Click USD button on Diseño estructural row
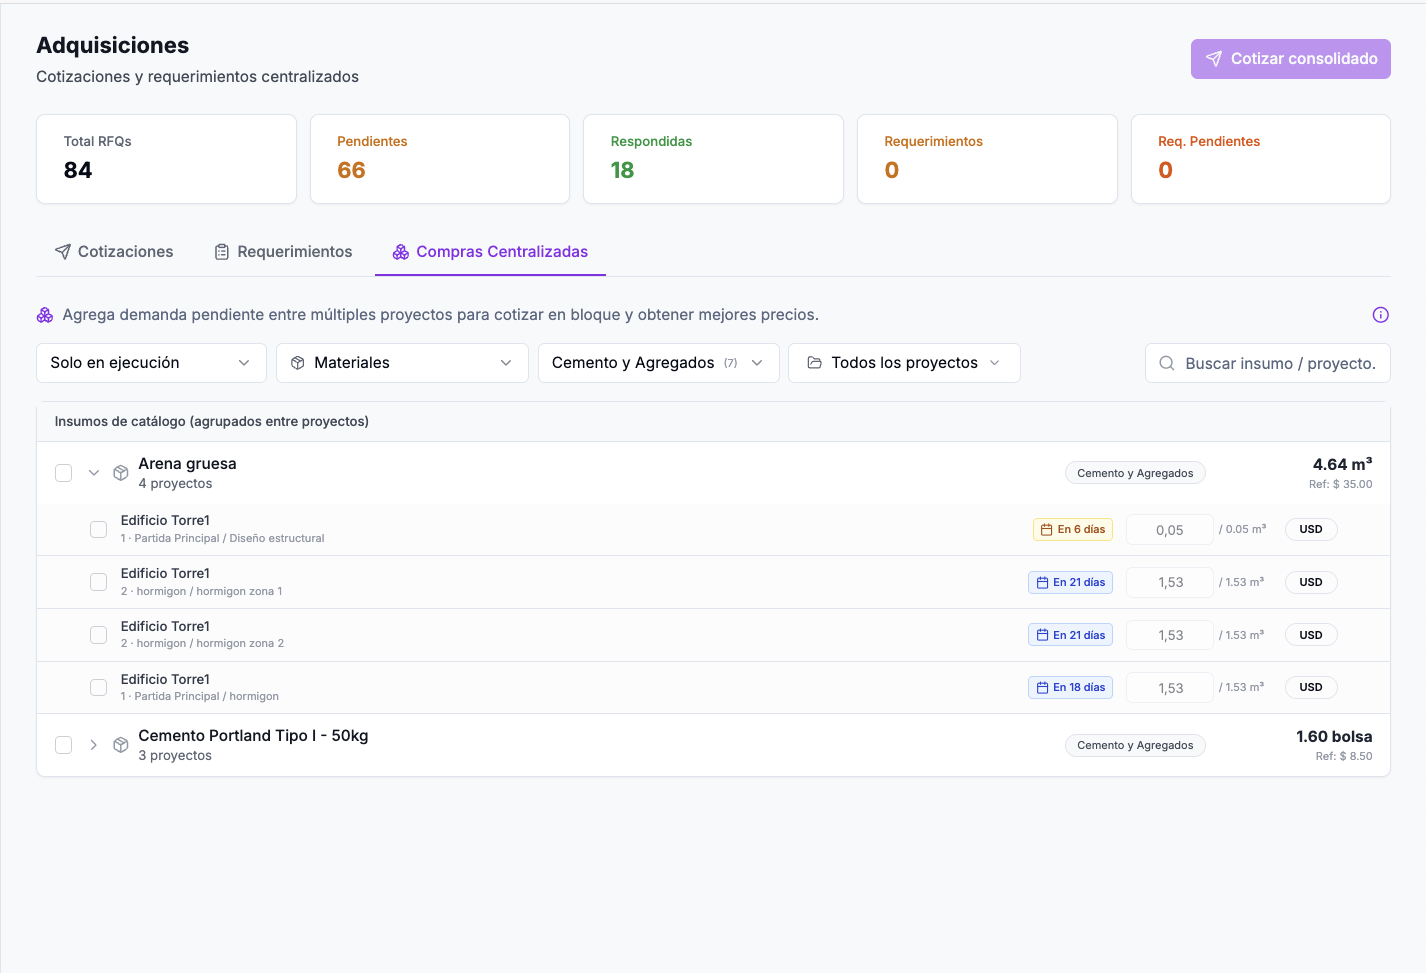This screenshot has height=973, width=1426. [x=1311, y=530]
